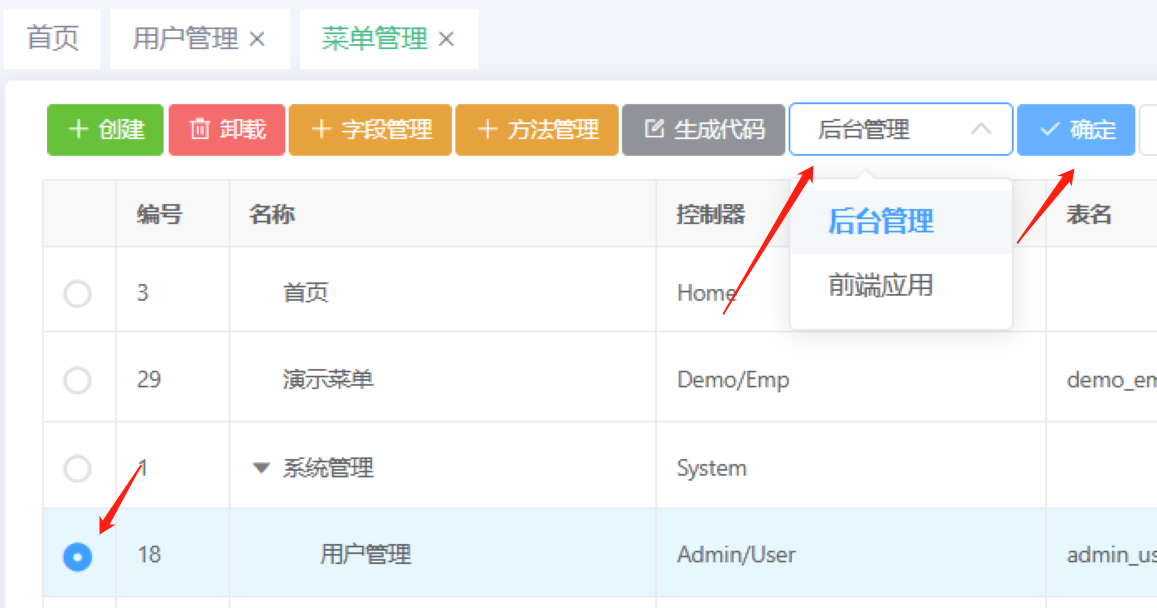1157x608 pixels.
Task: Click the 生成代码 generate code button
Action: click(703, 130)
